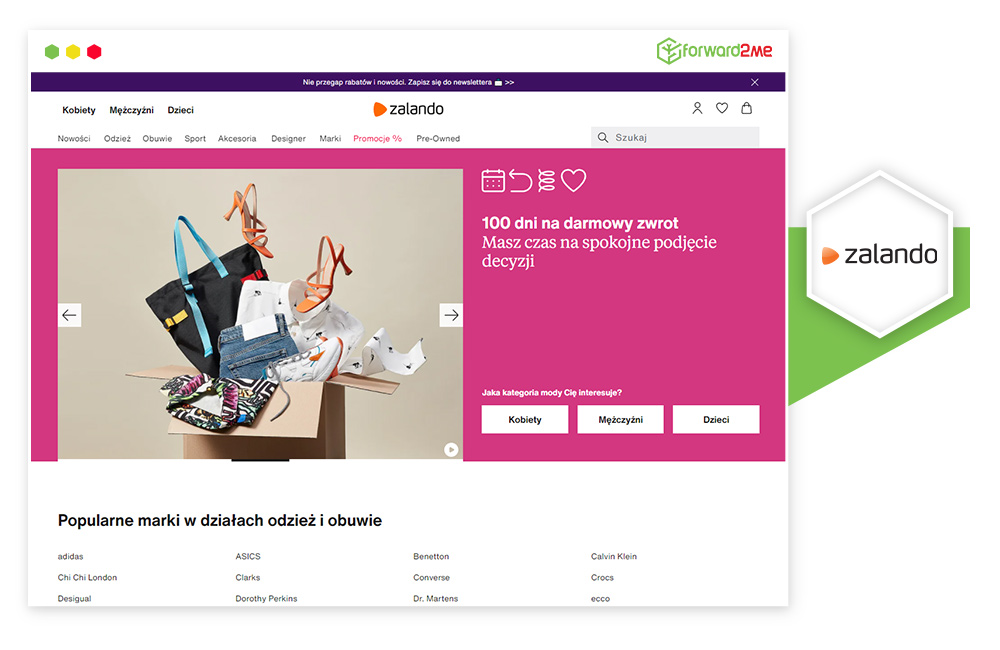This screenshot has width=1000, height=650.
Task: Open the Calvin Klein brand link
Action: pos(614,557)
